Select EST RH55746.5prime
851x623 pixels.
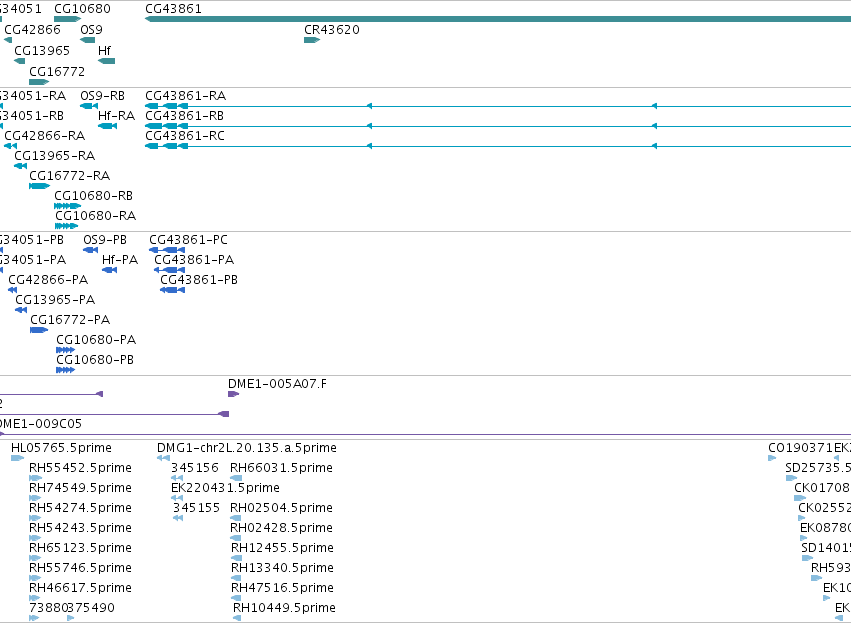point(35,578)
